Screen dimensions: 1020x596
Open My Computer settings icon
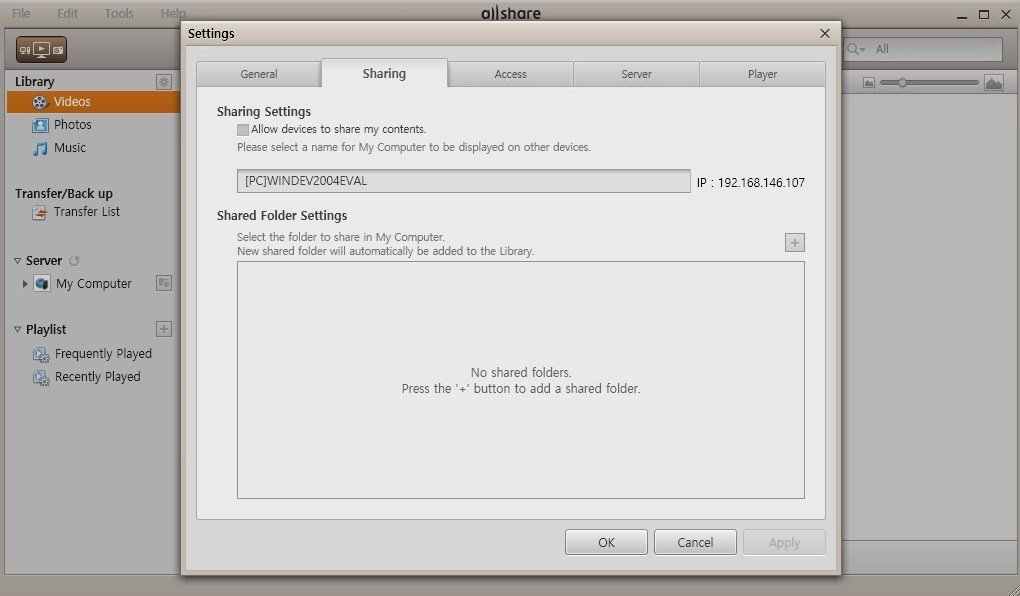[164, 283]
